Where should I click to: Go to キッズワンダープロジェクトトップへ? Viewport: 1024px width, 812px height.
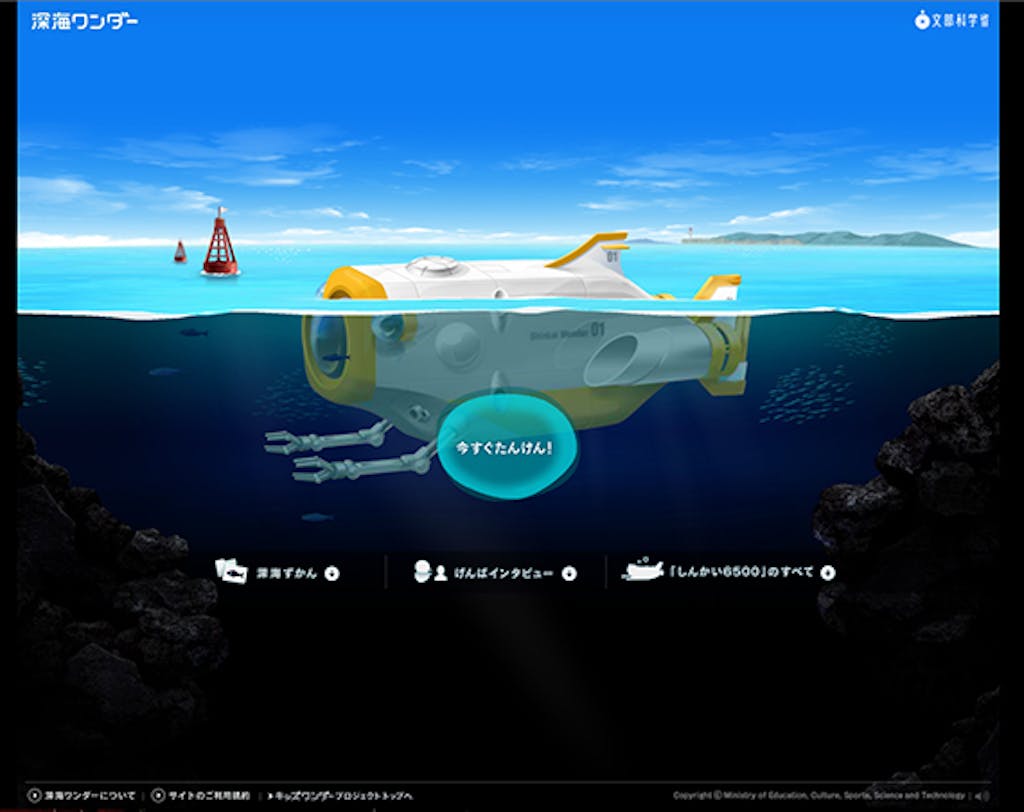tap(340, 796)
